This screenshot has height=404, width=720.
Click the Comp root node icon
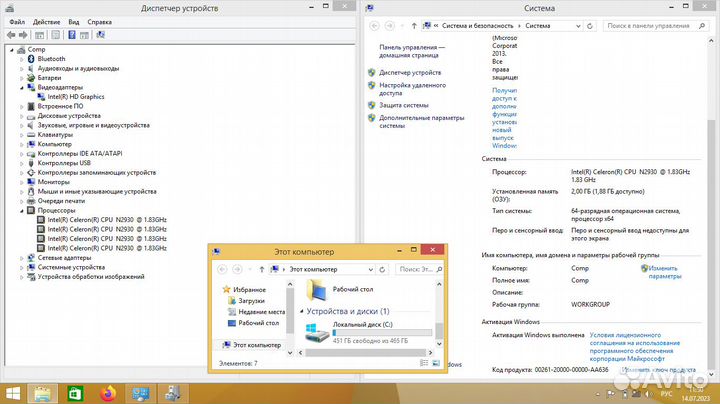tap(21, 49)
